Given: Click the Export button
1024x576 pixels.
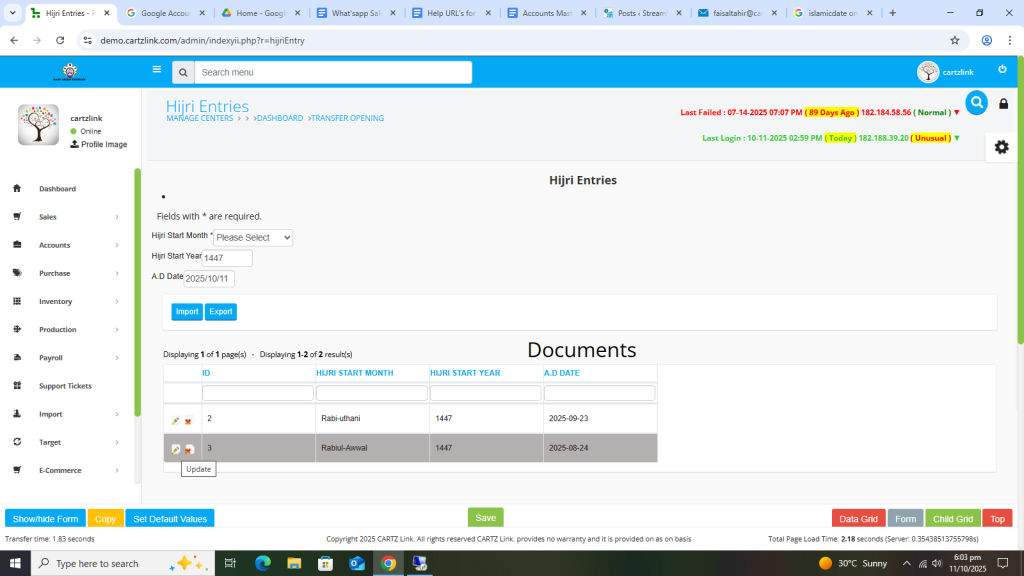Looking at the screenshot, I should coord(221,312).
